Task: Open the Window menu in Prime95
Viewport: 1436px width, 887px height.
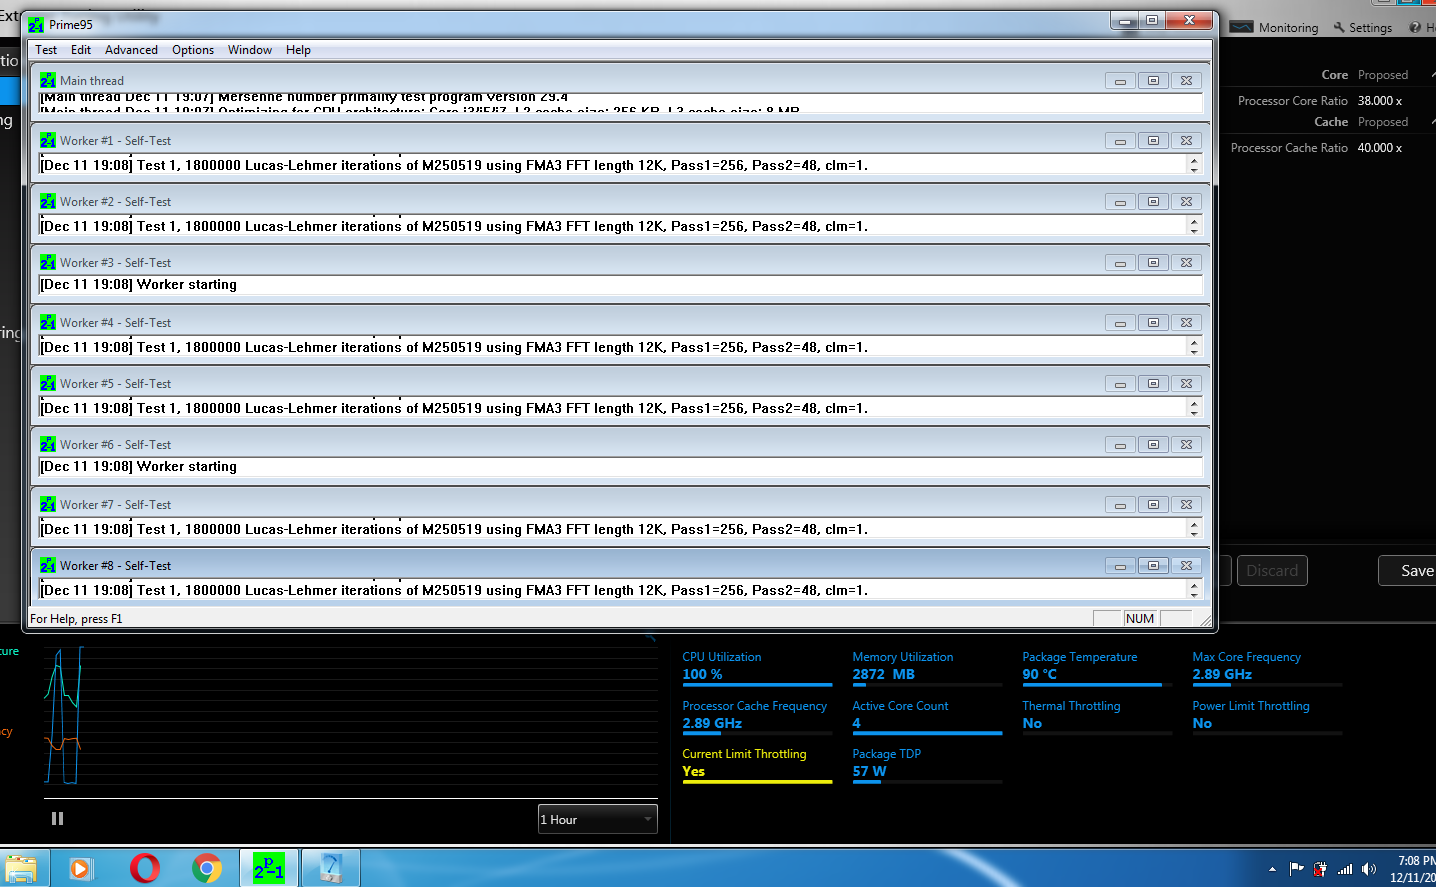Action: pos(250,50)
